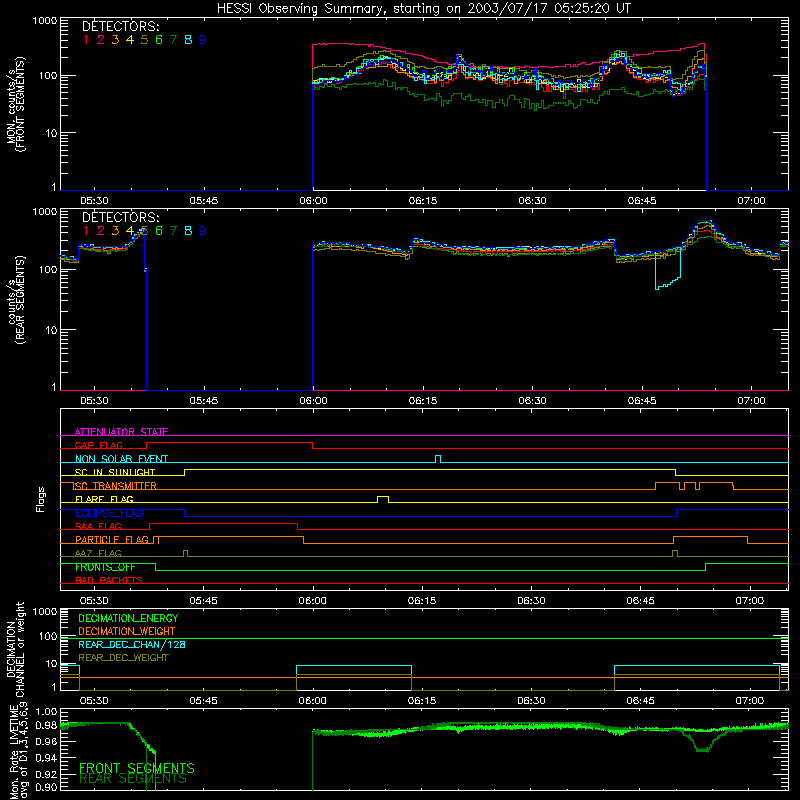
Task: Click the vertical Flags axis title
Action: (x=41, y=499)
